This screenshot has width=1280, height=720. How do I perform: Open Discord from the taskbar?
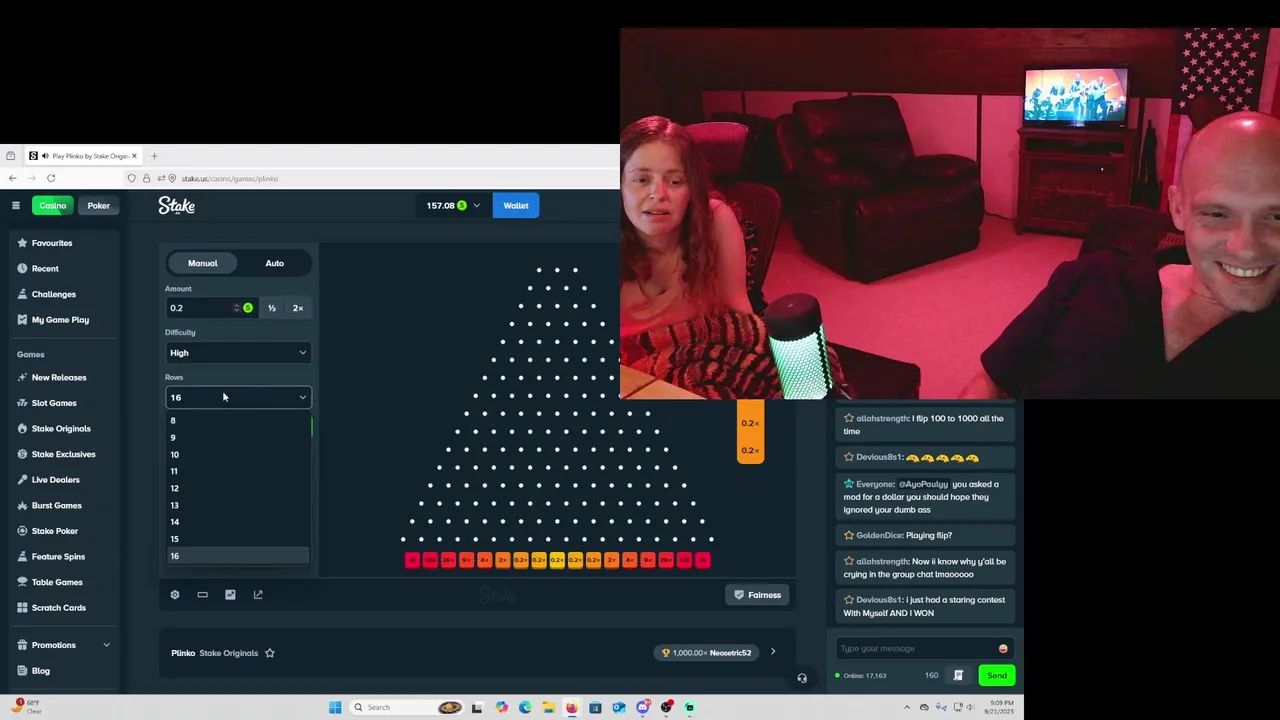point(642,707)
